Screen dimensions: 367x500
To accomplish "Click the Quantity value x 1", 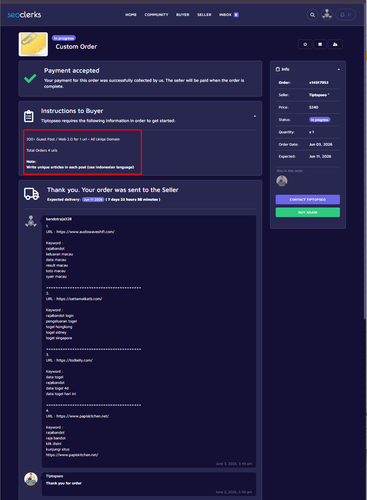I will coord(312,132).
